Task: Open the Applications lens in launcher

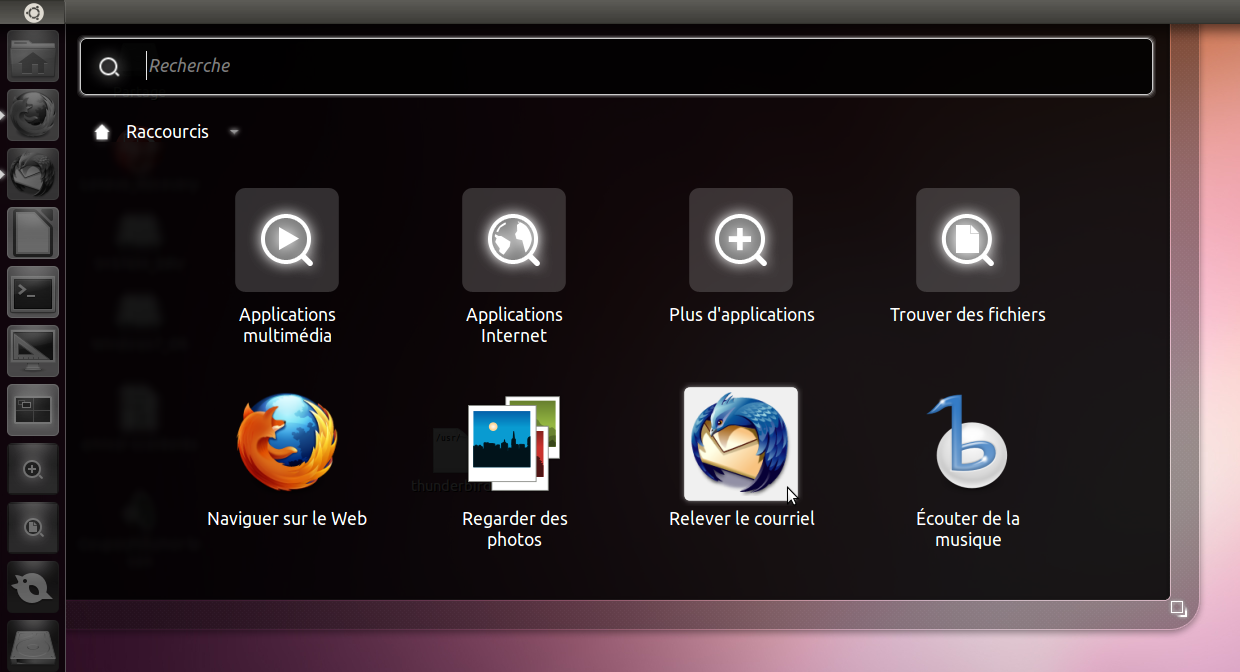Action: click(x=33, y=469)
